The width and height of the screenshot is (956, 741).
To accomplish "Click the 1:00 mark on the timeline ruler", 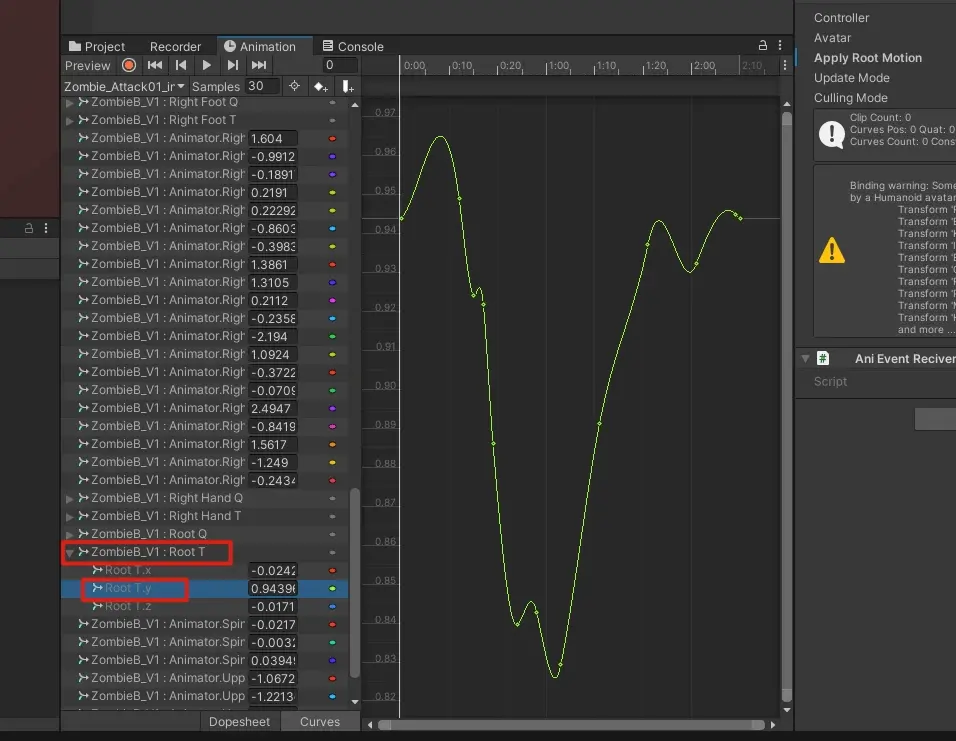I will 557,65.
